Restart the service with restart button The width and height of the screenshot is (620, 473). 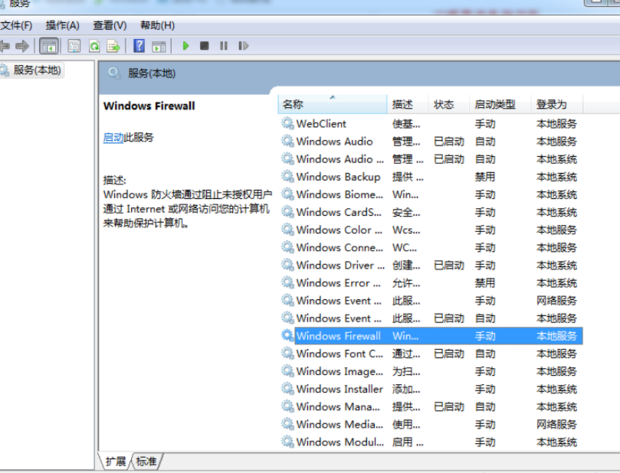(x=244, y=46)
